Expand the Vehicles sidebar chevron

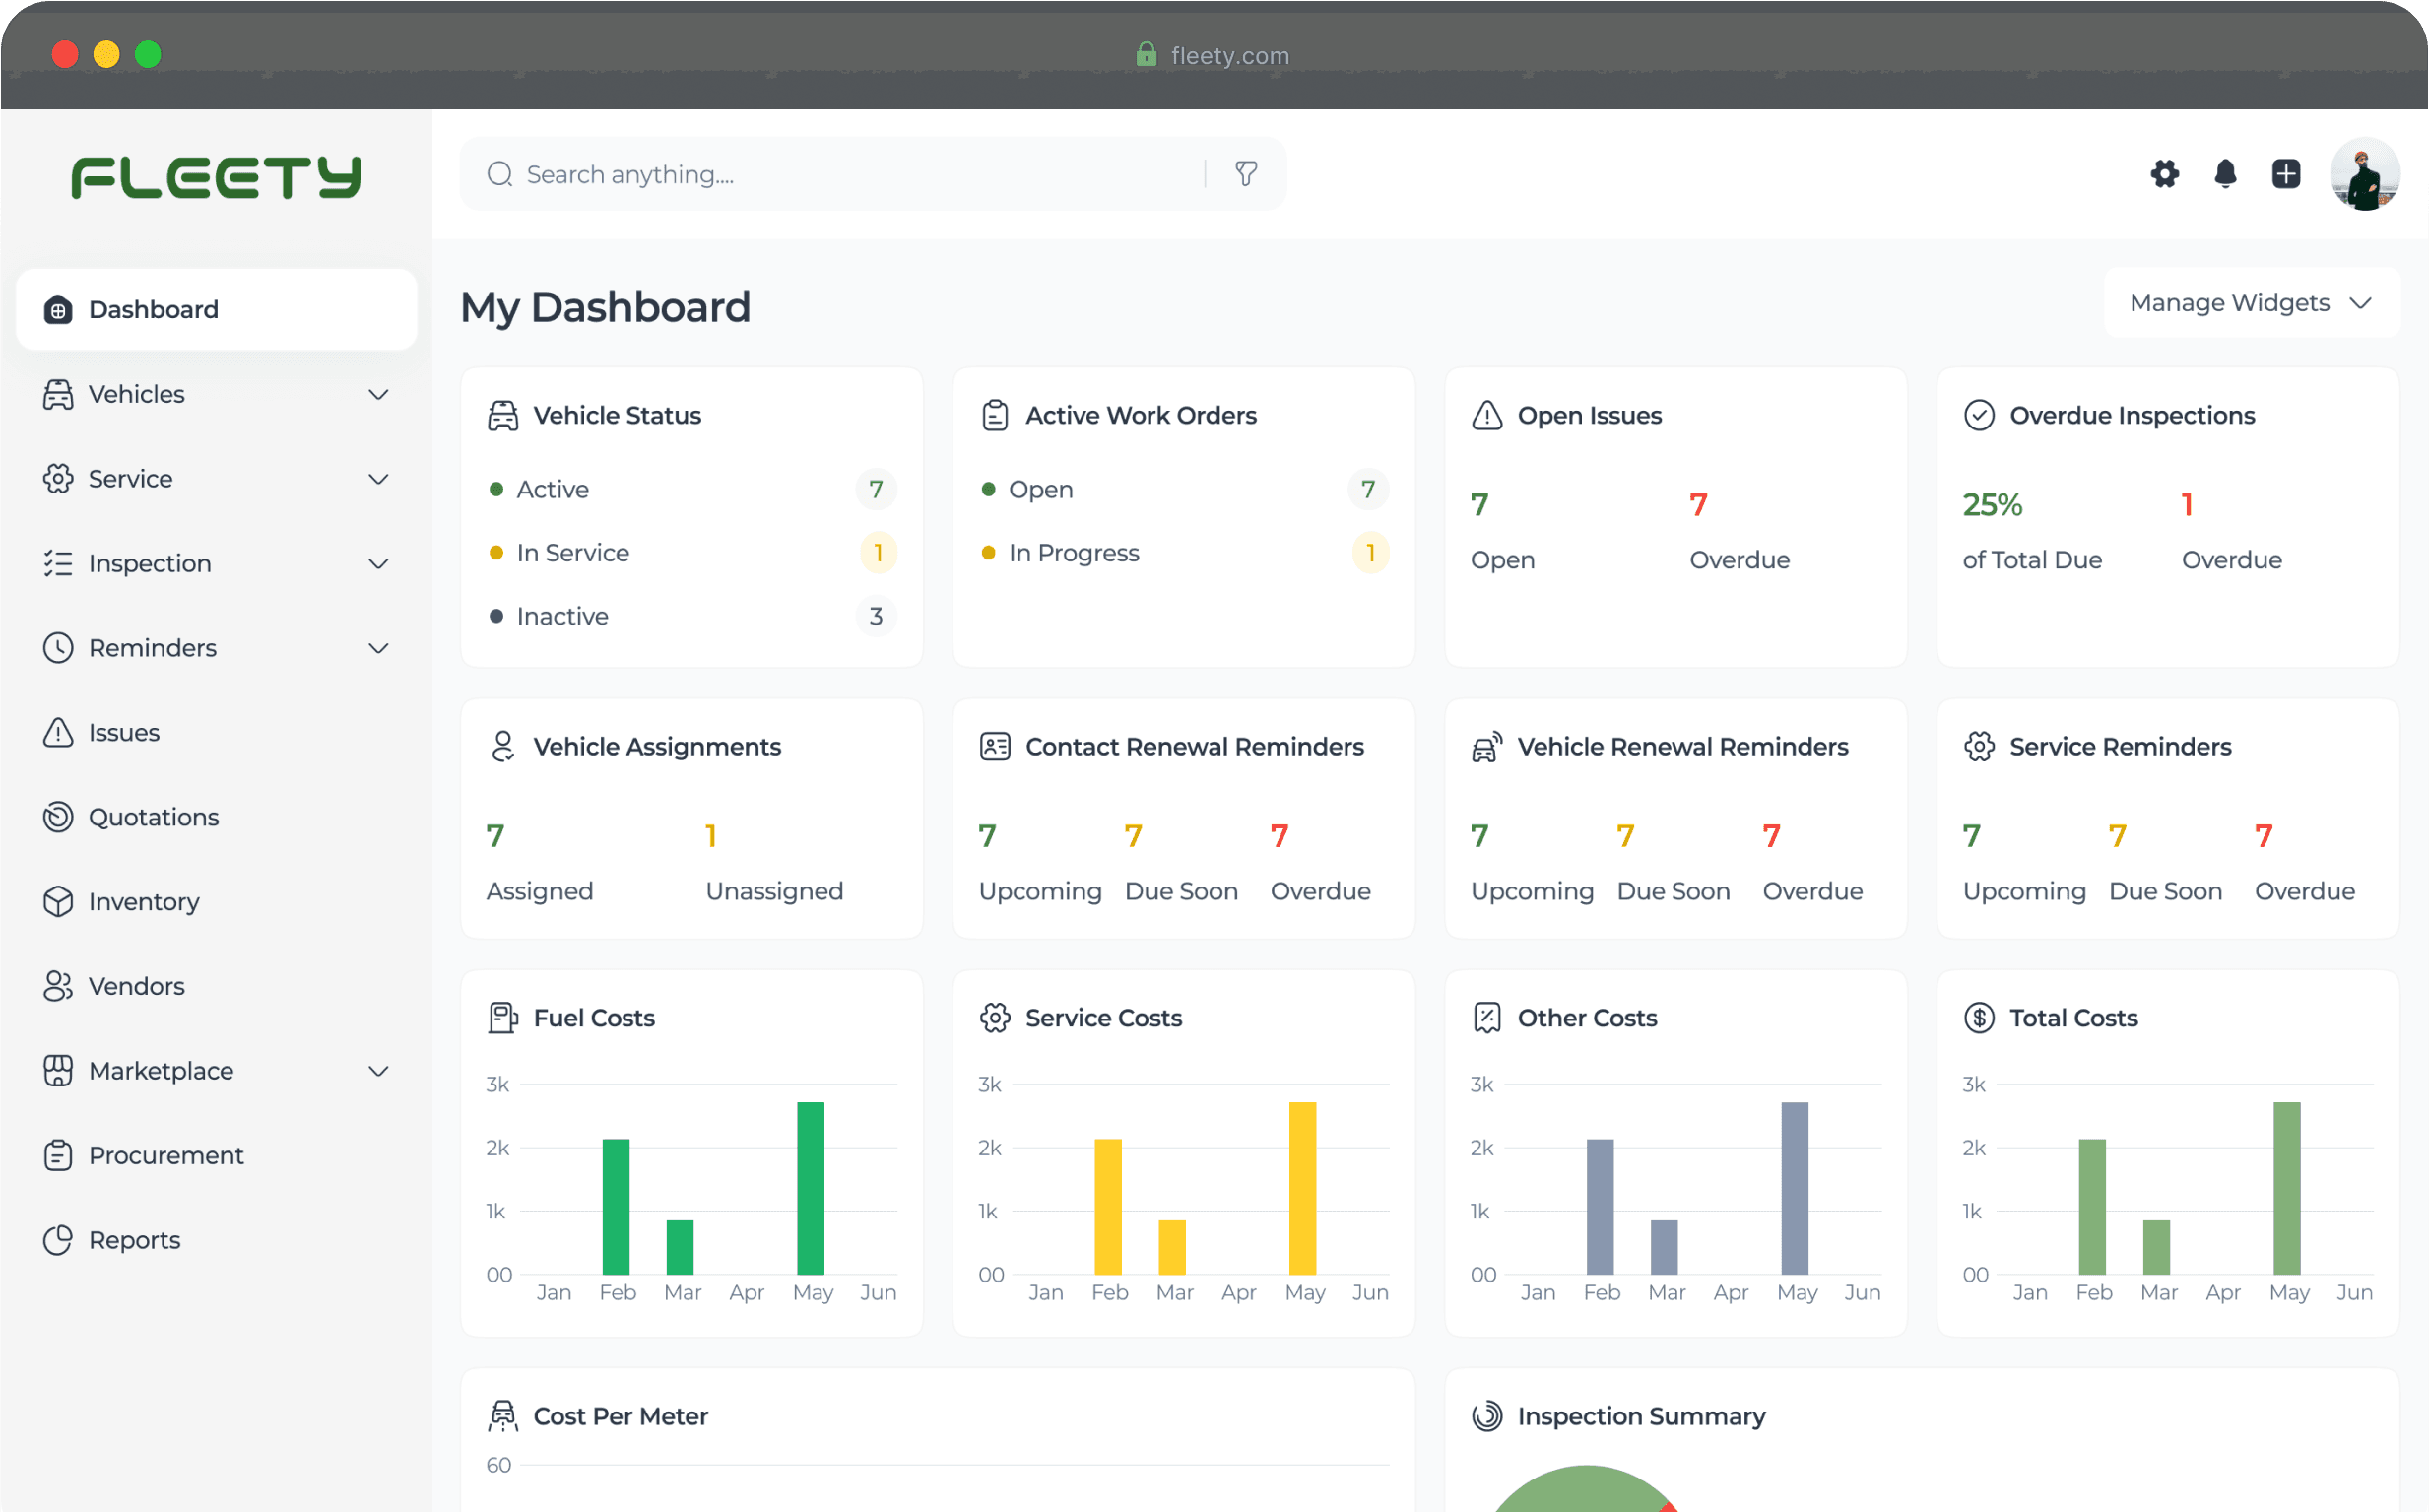pos(378,394)
